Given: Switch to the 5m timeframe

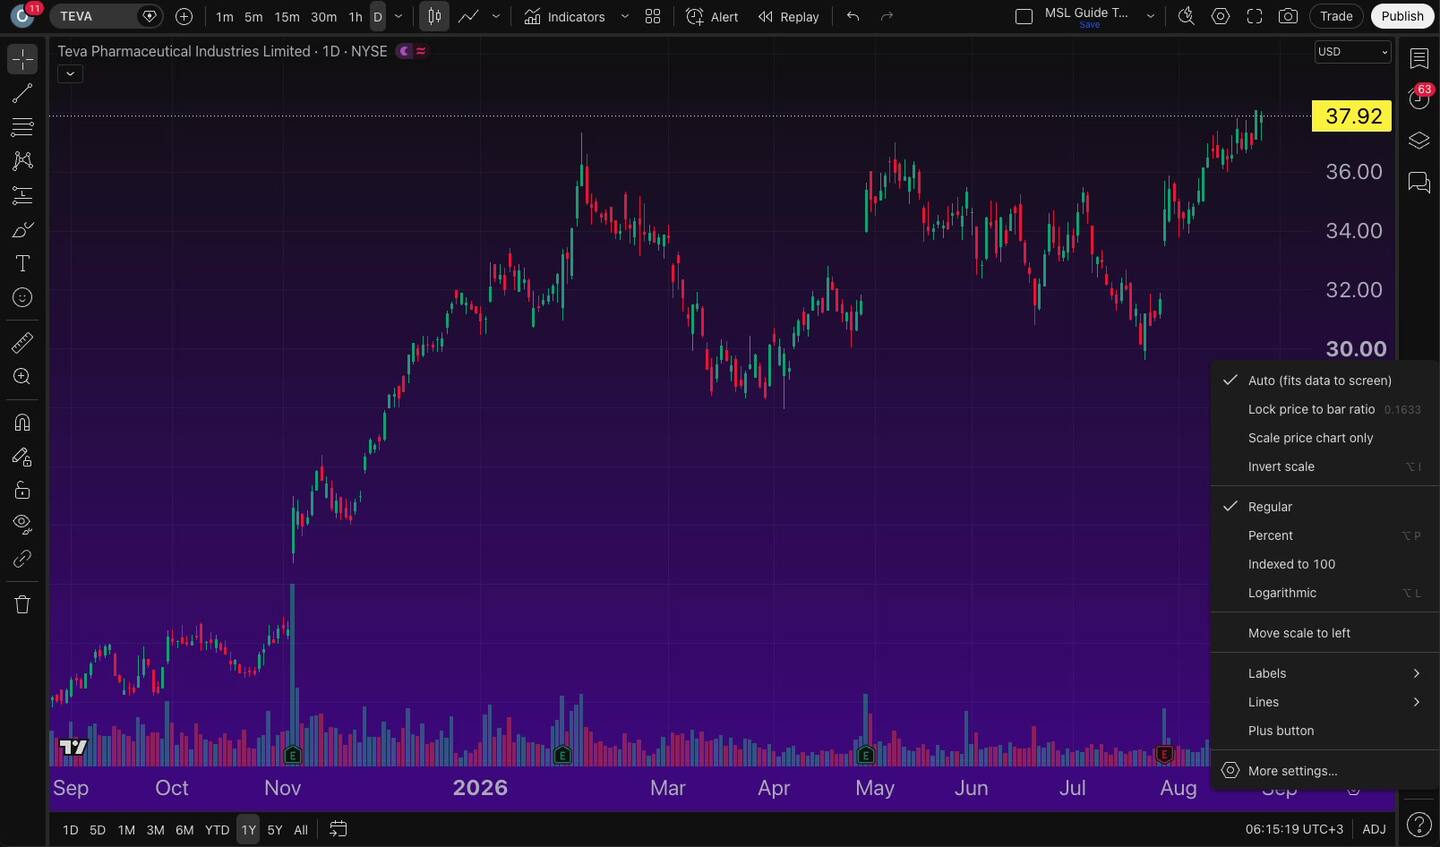Looking at the screenshot, I should tap(254, 16).
